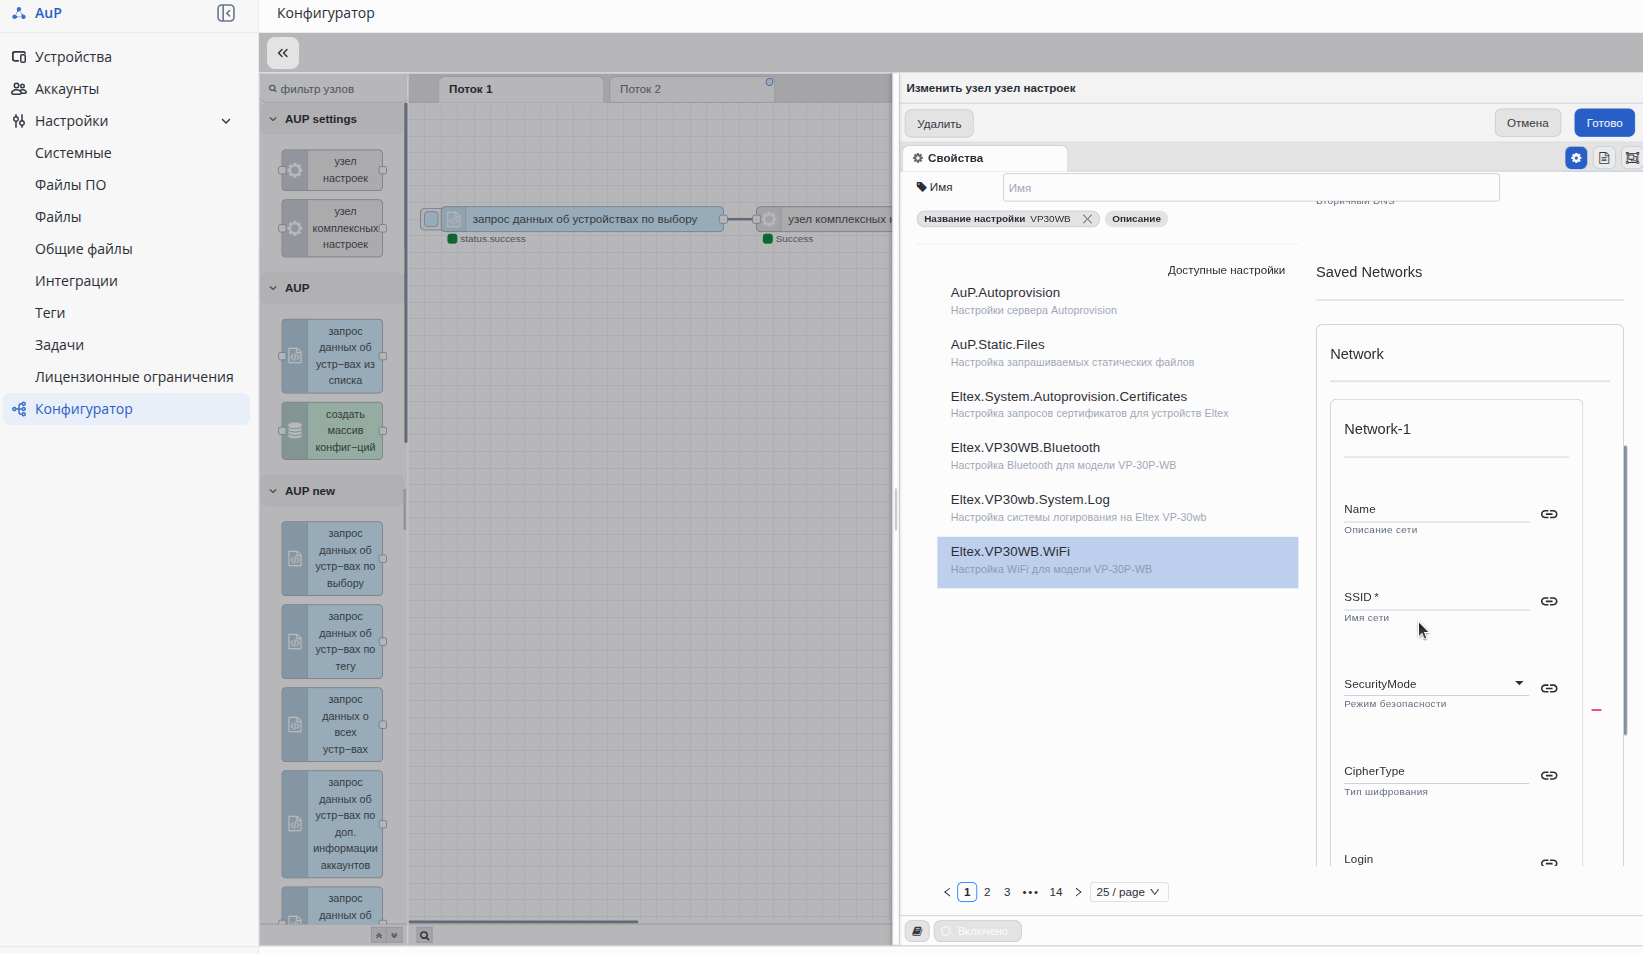1643x954 pixels.
Task: Expand all palette categories with down arrows
Action: [x=394, y=936]
